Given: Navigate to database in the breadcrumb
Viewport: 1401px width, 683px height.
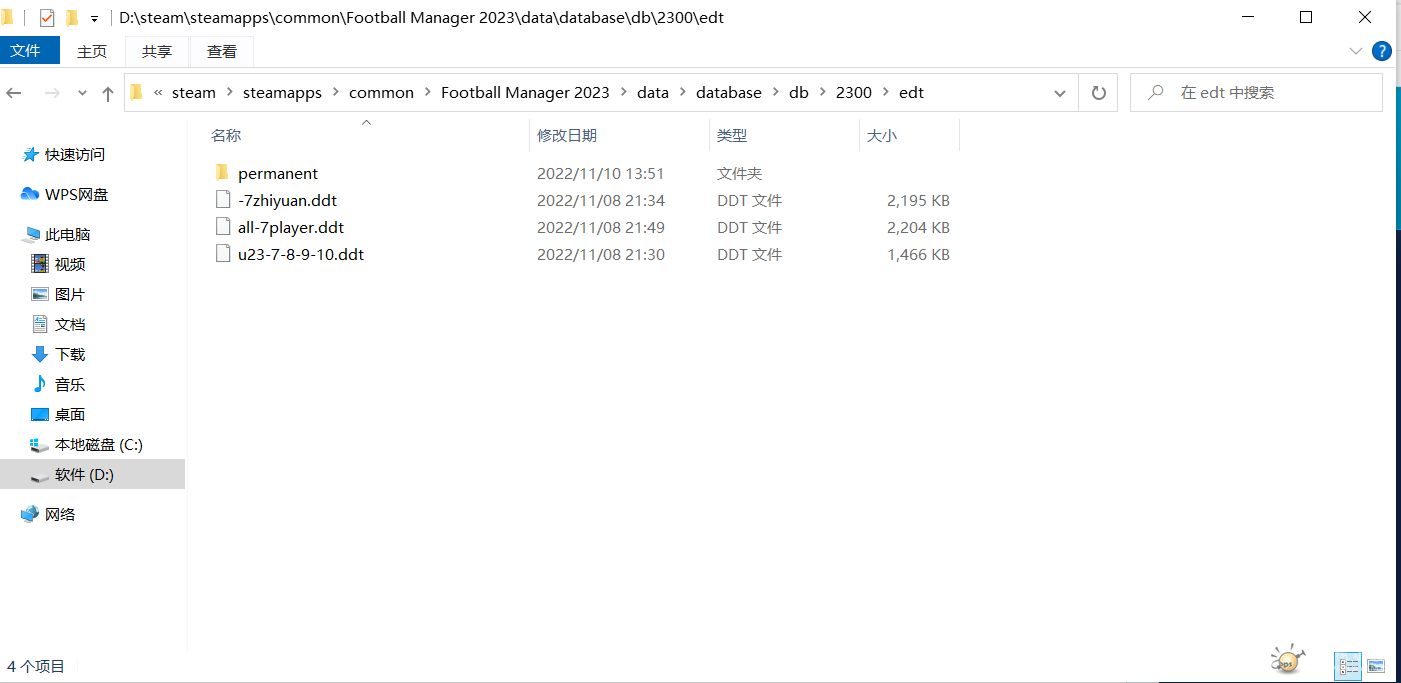Looking at the screenshot, I should click(x=729, y=92).
